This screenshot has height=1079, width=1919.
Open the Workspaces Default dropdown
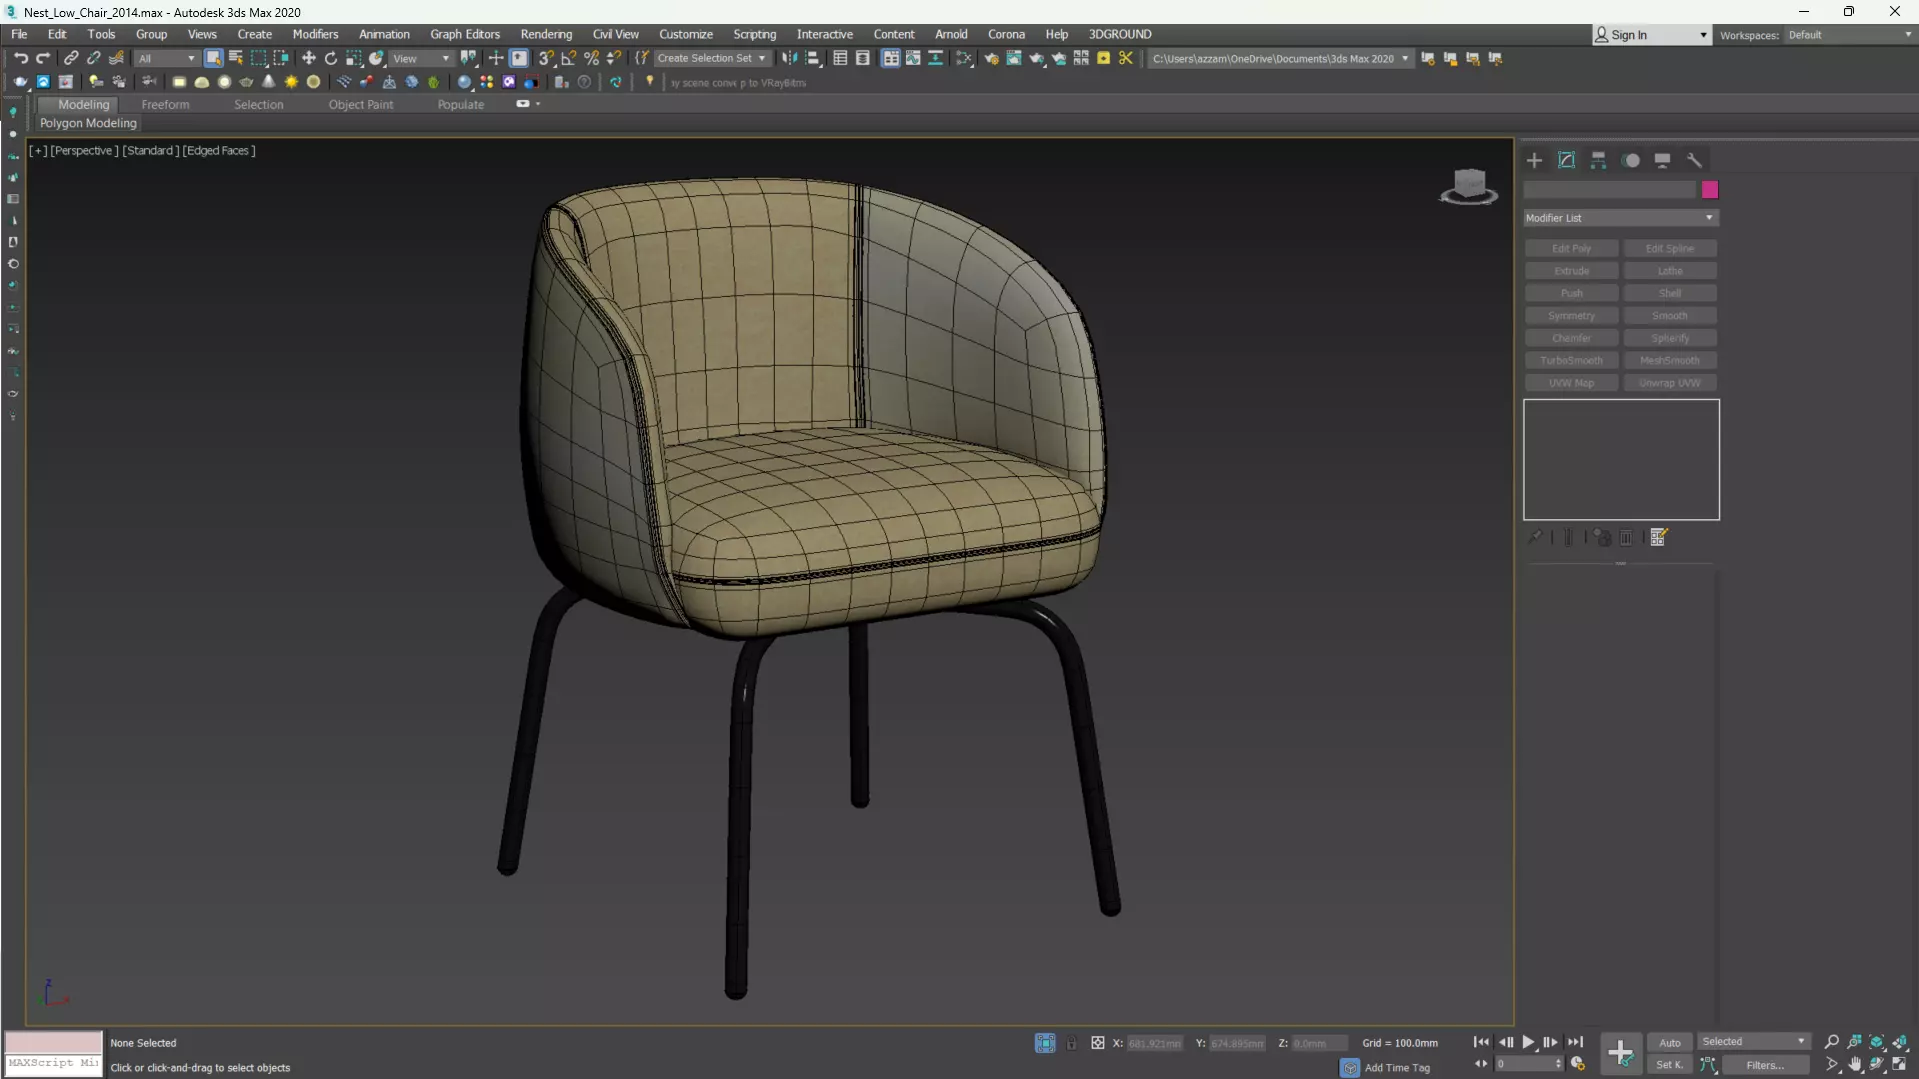point(1848,35)
